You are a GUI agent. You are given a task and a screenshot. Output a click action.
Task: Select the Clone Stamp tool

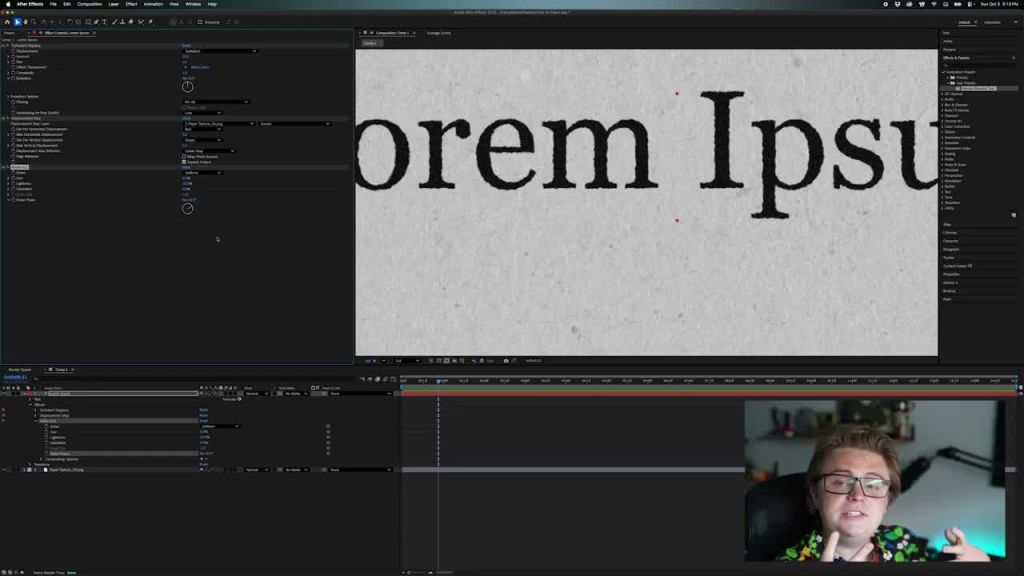(x=122, y=22)
